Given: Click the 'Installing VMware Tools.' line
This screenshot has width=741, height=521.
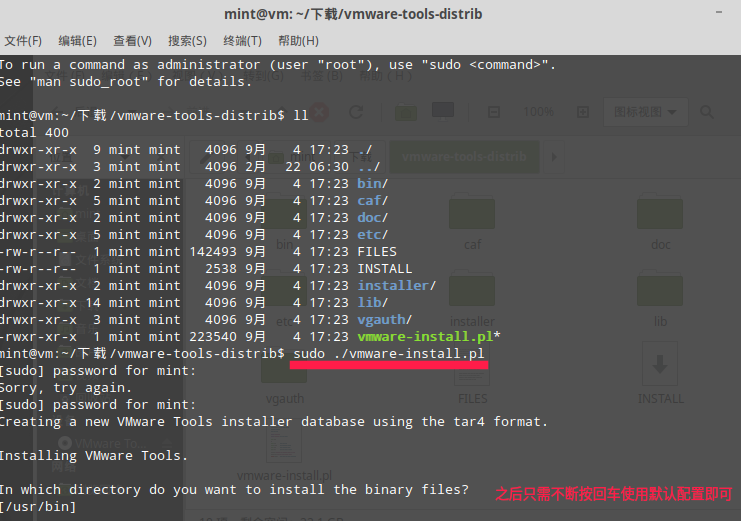Looking at the screenshot, I should [x=94, y=456].
